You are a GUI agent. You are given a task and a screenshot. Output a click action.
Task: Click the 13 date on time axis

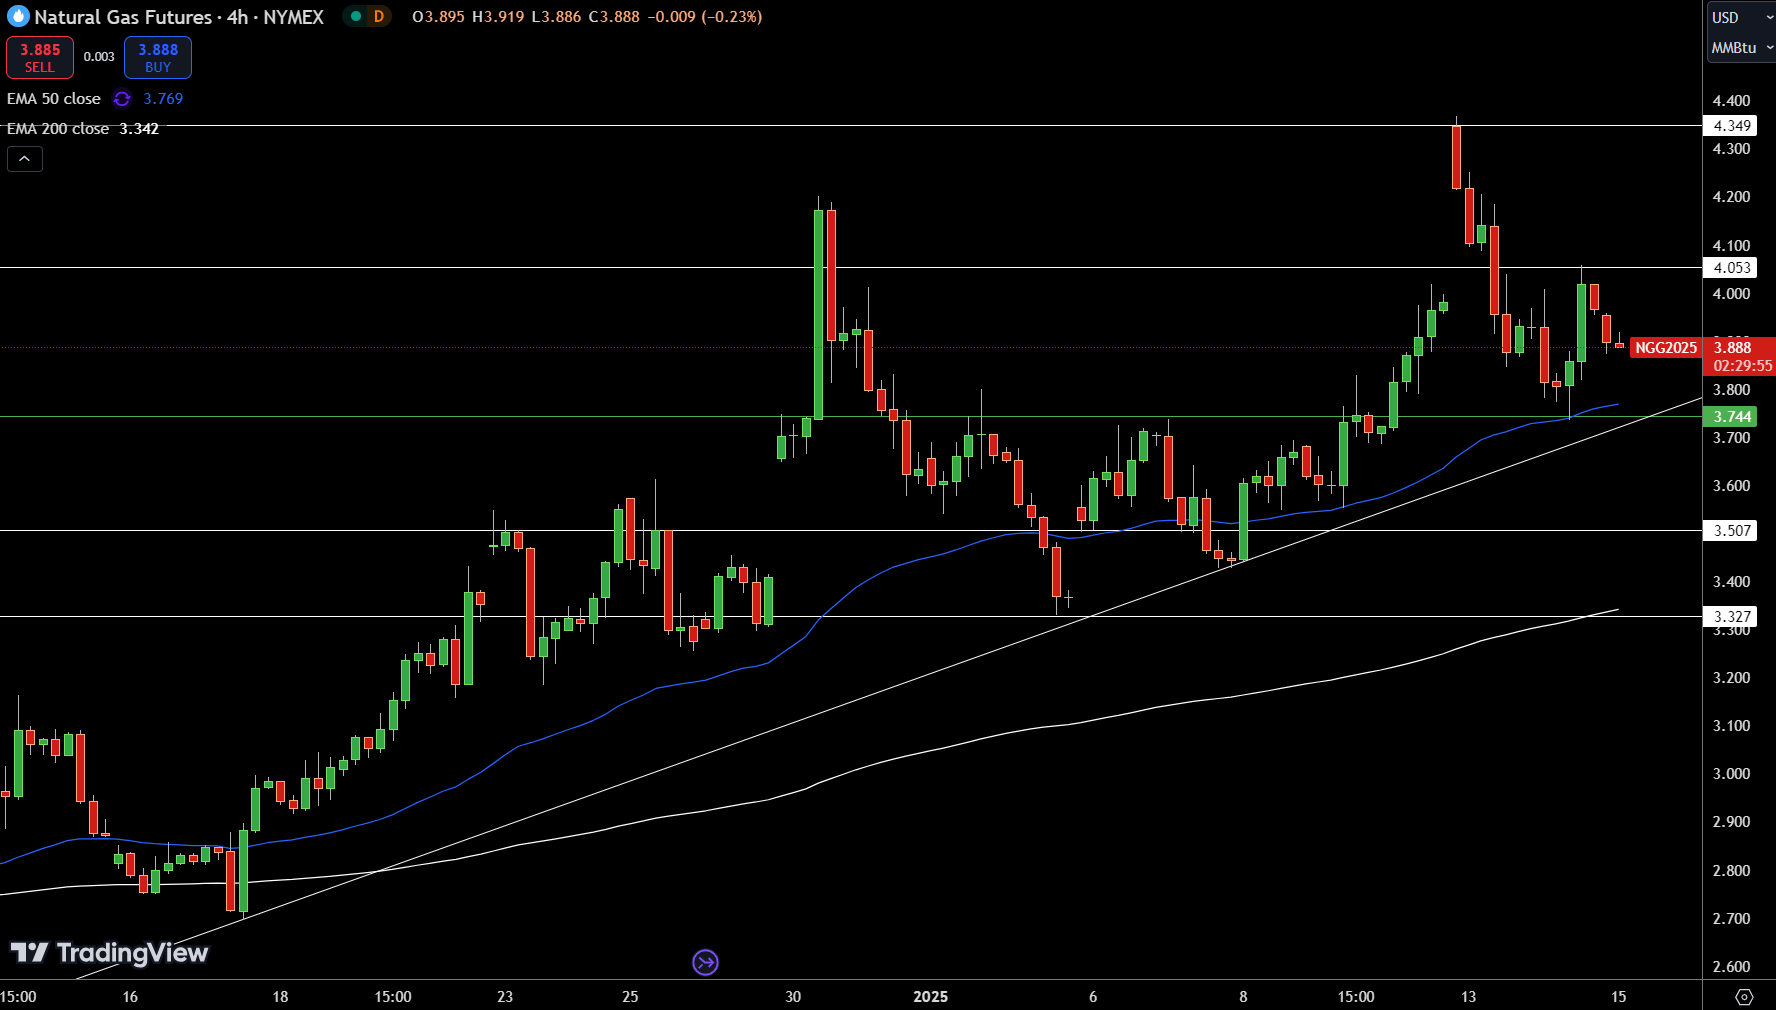[x=1468, y=997]
